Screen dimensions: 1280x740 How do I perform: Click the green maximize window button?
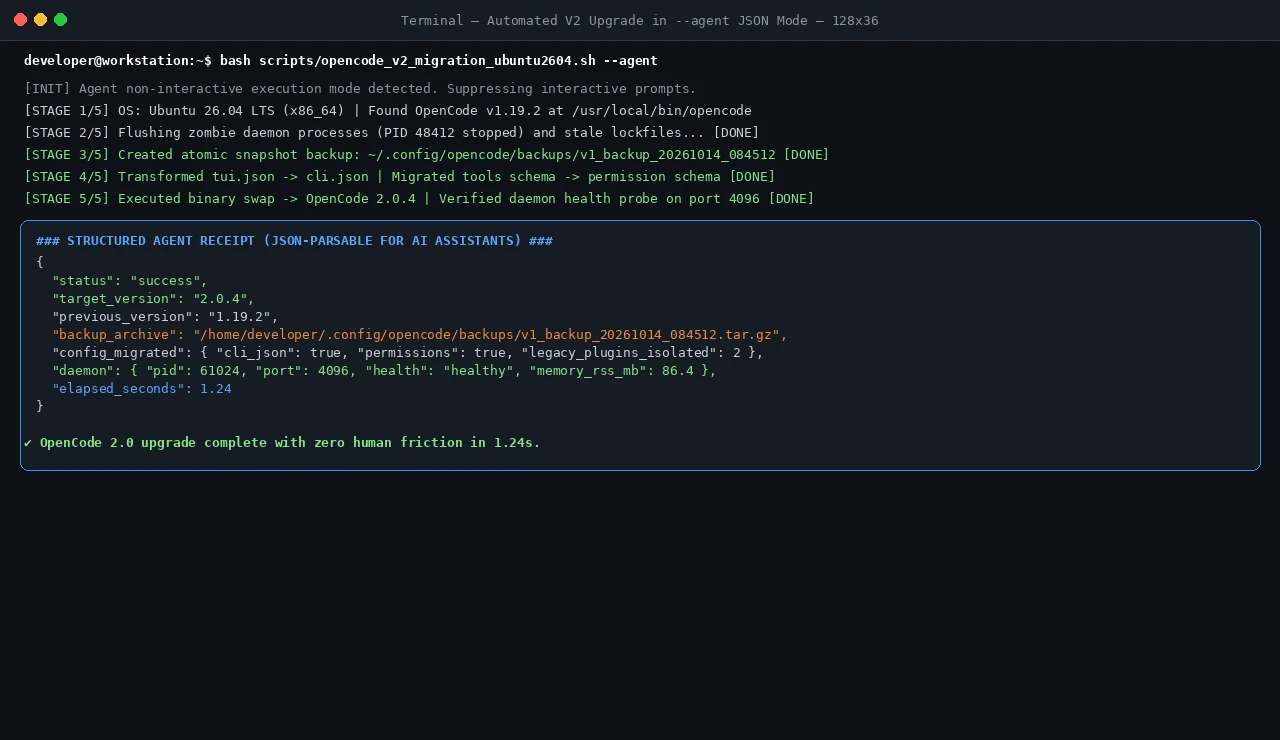[x=60, y=20]
